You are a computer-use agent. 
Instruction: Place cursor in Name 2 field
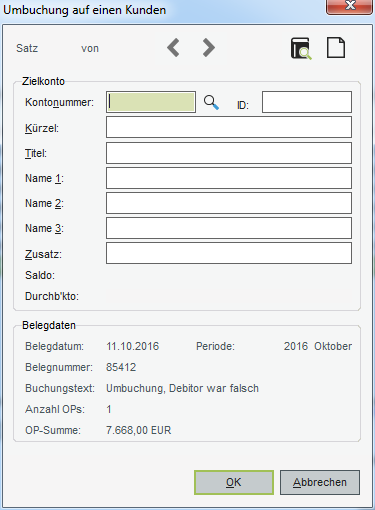(x=229, y=203)
